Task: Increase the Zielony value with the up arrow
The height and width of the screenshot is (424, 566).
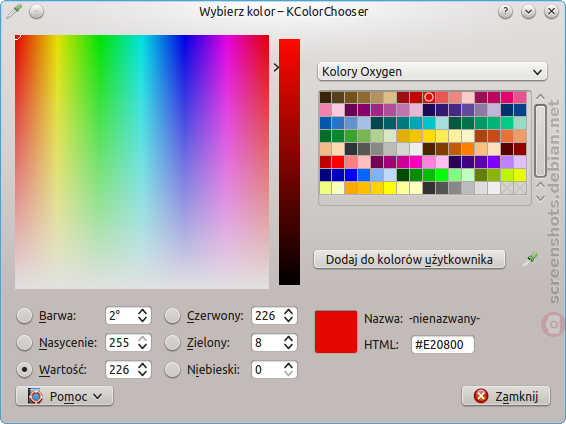Action: [288, 338]
